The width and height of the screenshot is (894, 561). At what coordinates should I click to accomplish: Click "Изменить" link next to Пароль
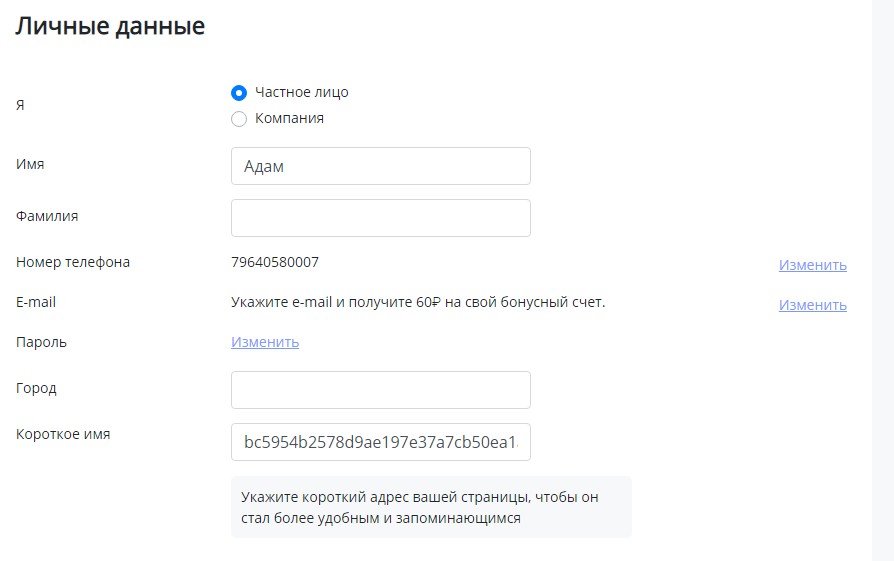(265, 342)
